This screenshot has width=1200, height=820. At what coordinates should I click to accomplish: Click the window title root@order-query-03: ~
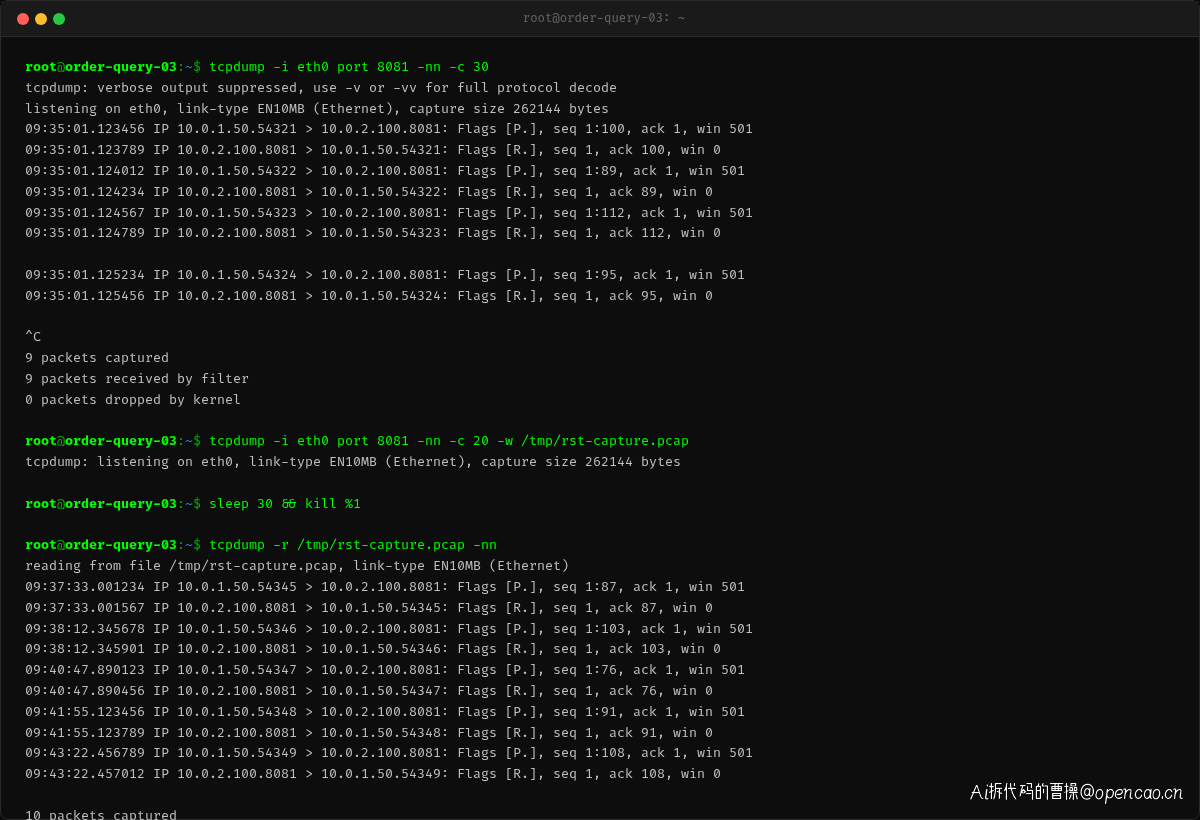(604, 18)
